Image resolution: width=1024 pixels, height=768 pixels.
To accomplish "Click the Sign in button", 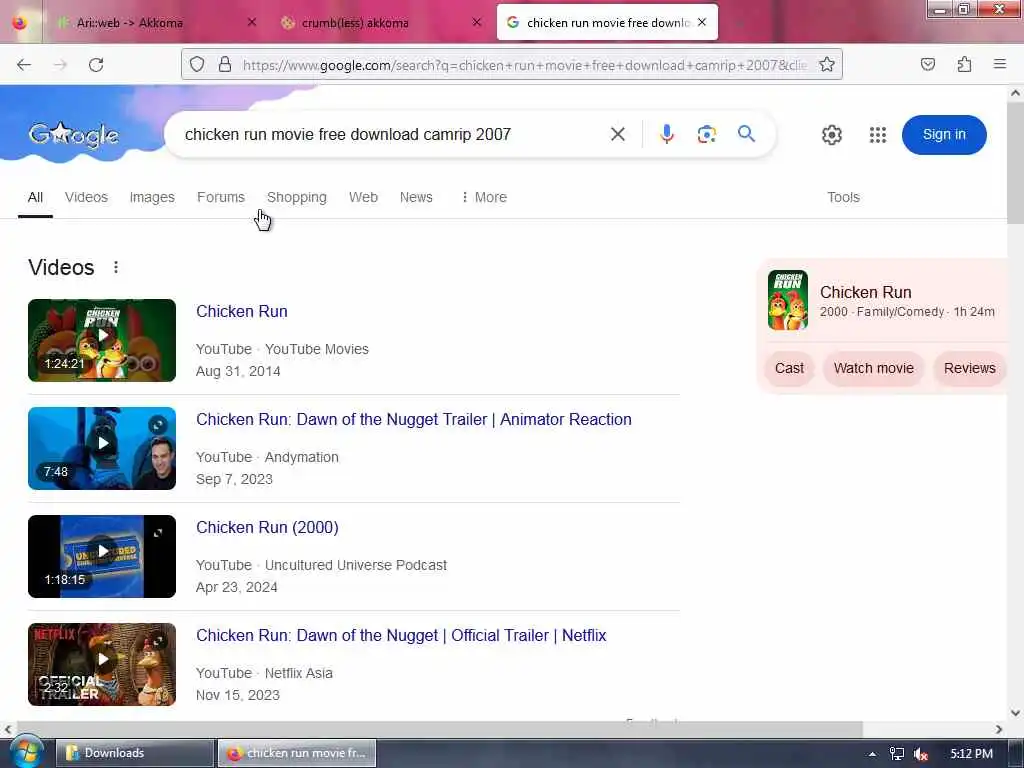I will pyautogui.click(x=944, y=135).
